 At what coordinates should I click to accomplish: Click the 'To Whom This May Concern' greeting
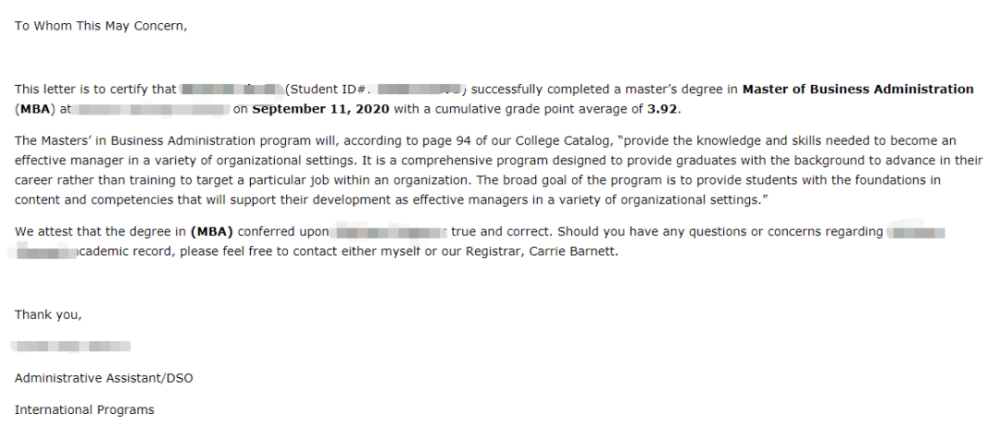pyautogui.click(x=101, y=26)
